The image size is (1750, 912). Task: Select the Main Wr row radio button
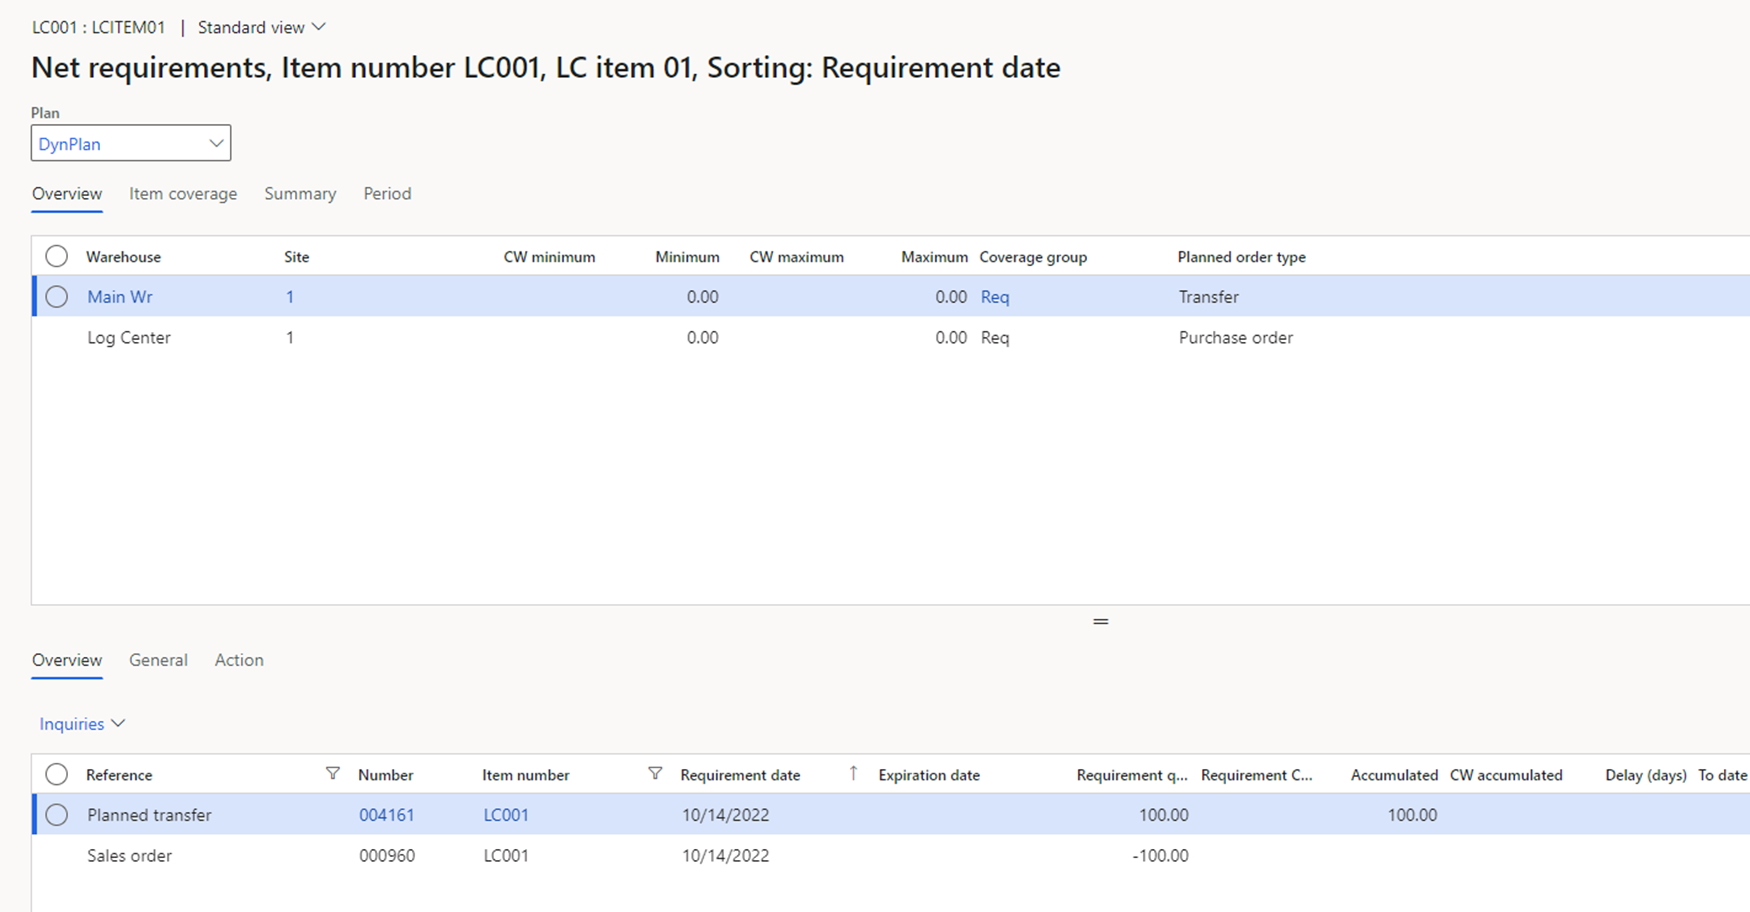(x=57, y=297)
